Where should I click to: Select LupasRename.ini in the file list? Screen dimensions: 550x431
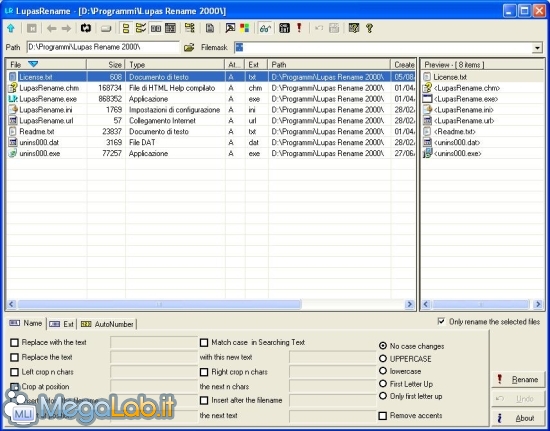pyautogui.click(x=46, y=110)
